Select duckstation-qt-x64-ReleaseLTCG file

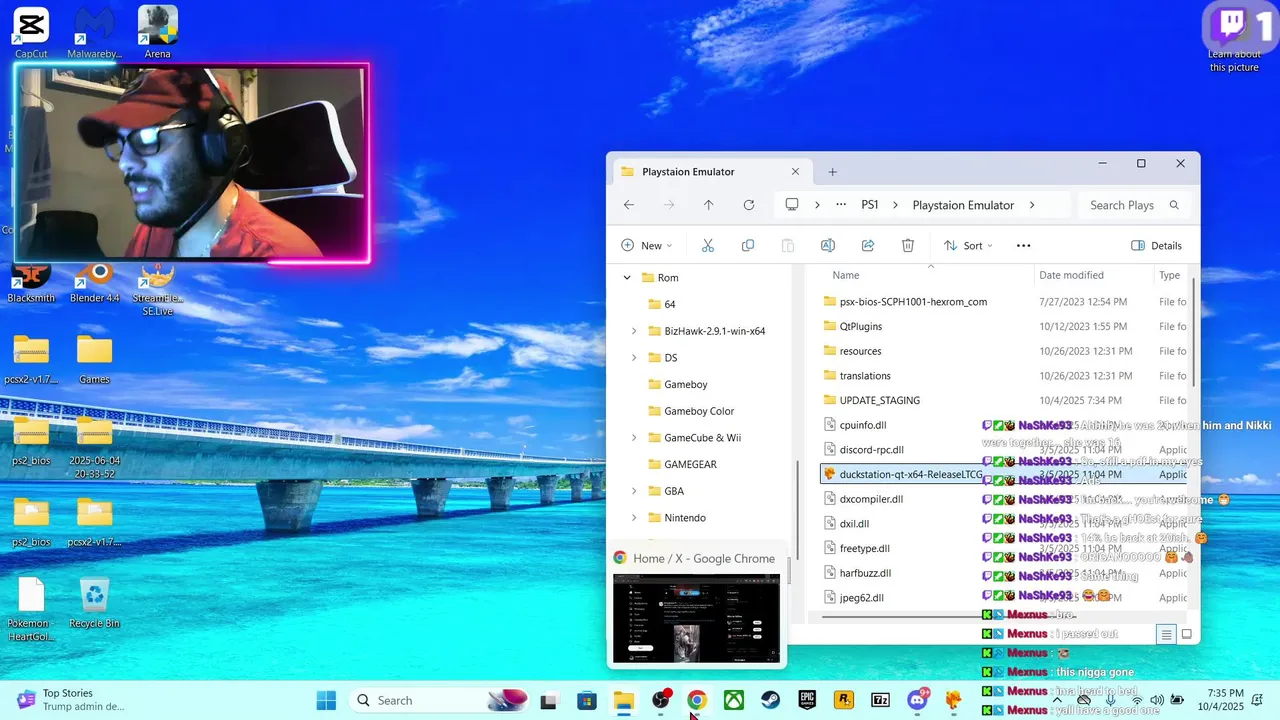pyautogui.click(x=1003, y=474)
